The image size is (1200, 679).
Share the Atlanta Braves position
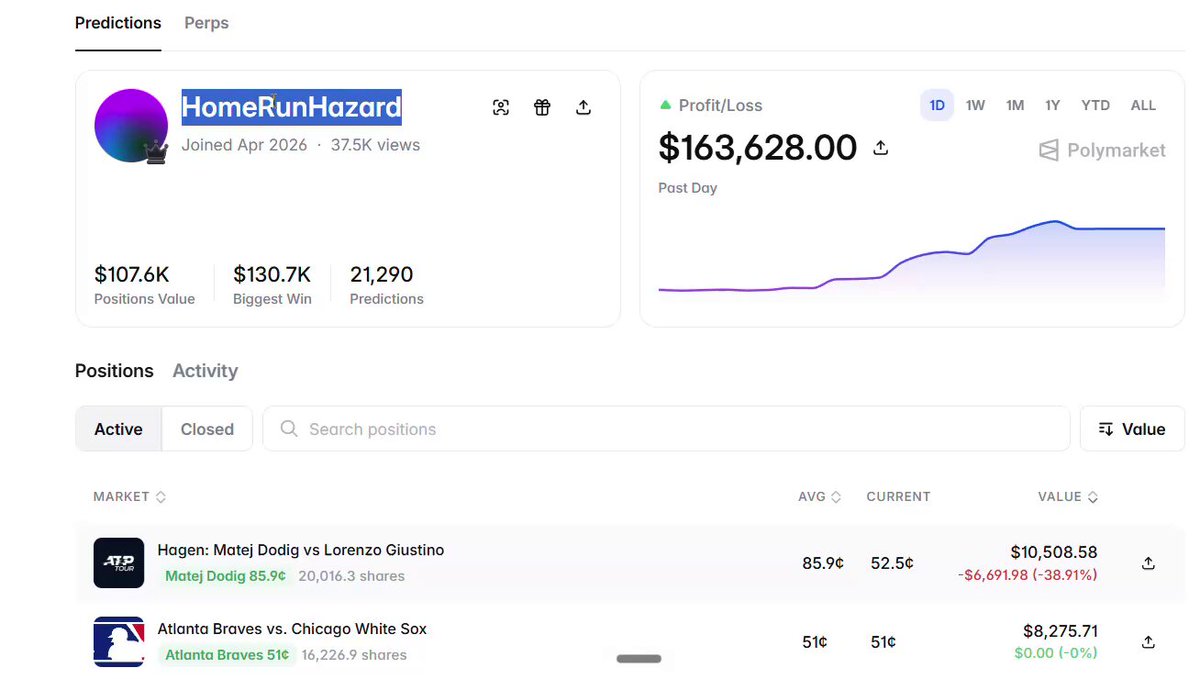click(1148, 642)
